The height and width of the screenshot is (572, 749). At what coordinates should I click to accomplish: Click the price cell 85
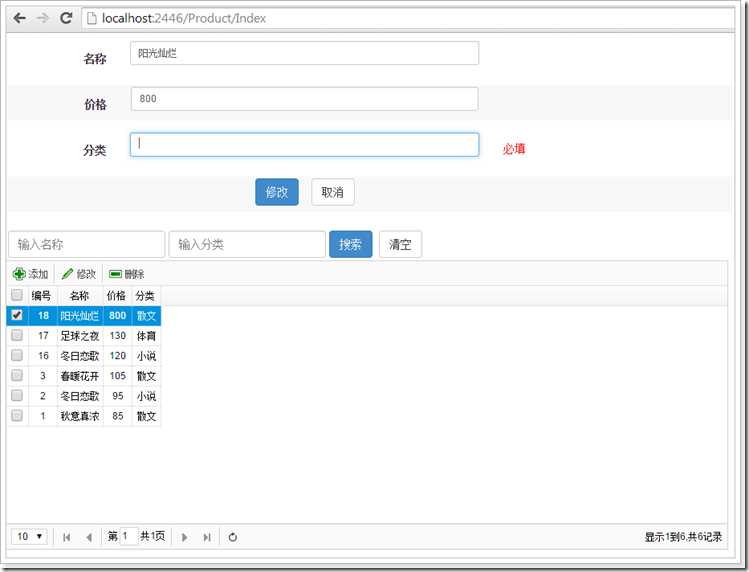pos(118,416)
